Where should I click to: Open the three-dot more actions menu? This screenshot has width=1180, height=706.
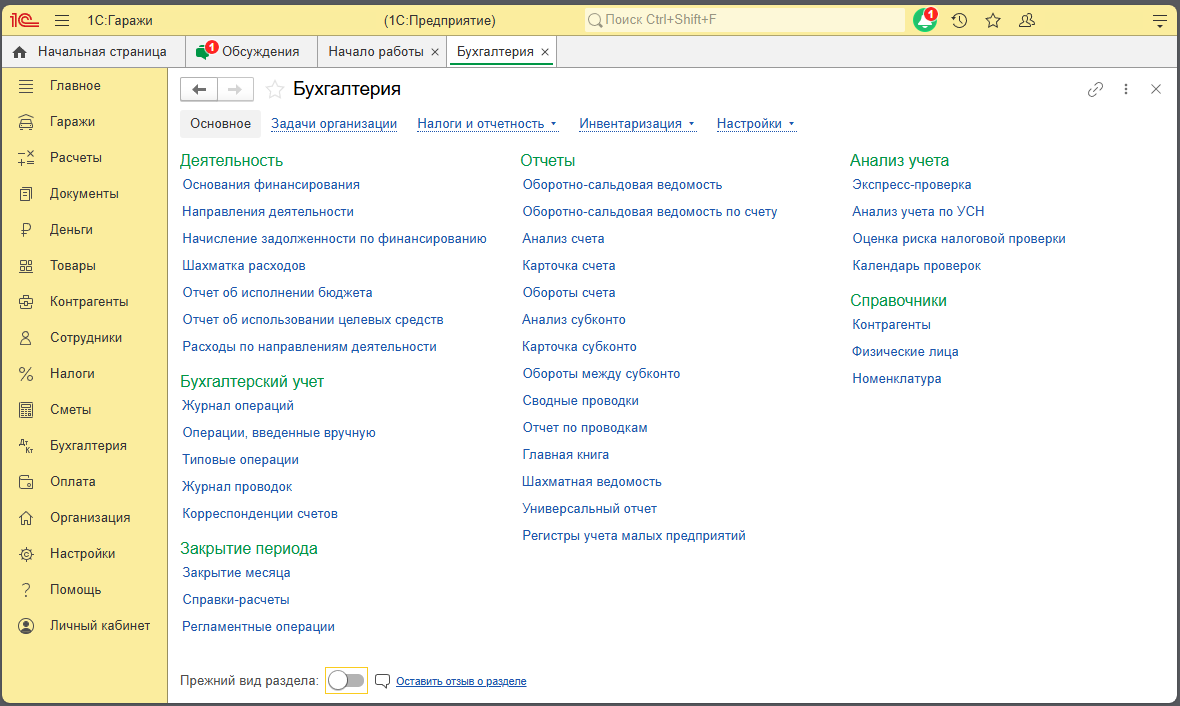click(x=1126, y=89)
